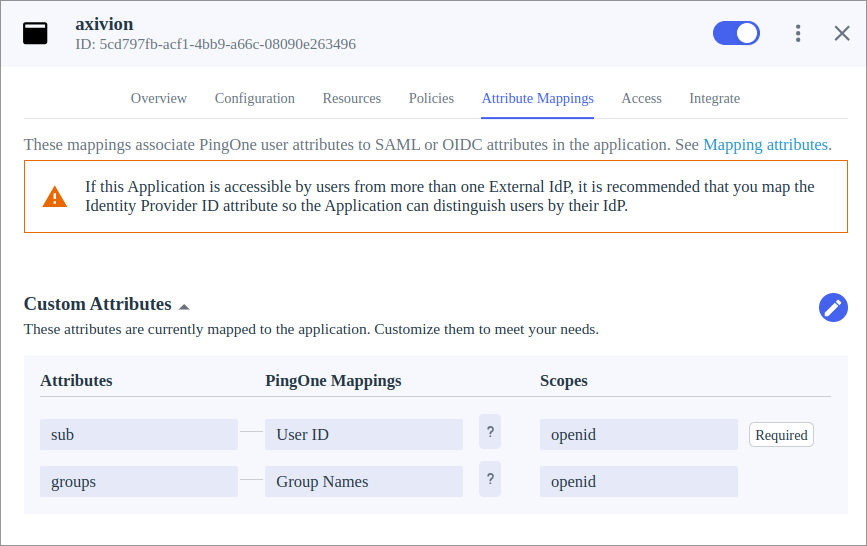Follow the Mapping attributes link
The height and width of the screenshot is (546, 867).
pos(765,145)
